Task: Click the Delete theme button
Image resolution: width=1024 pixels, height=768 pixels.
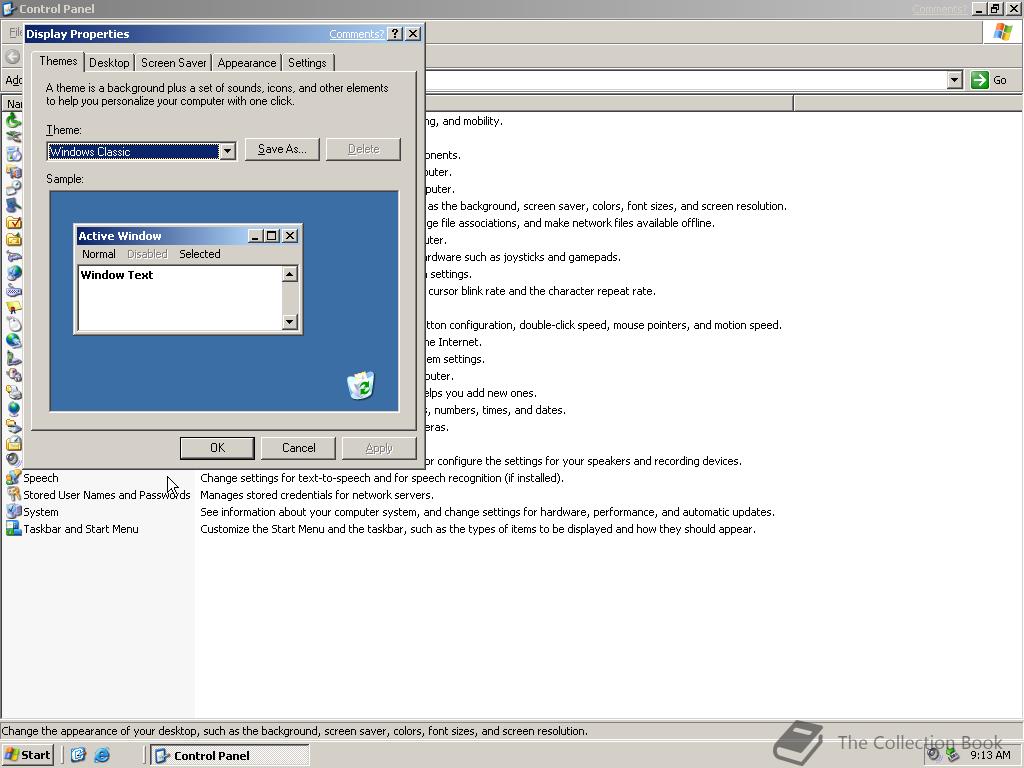Action: 364,149
